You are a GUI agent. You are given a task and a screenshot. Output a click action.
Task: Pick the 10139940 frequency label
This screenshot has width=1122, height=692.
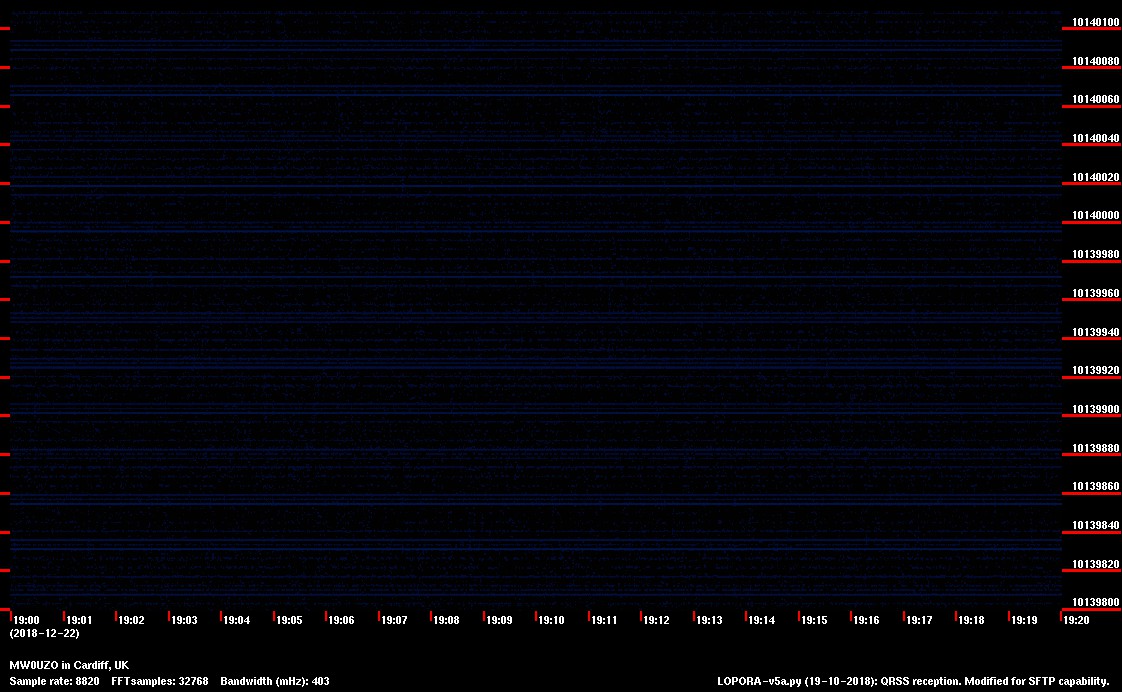(x=1096, y=332)
